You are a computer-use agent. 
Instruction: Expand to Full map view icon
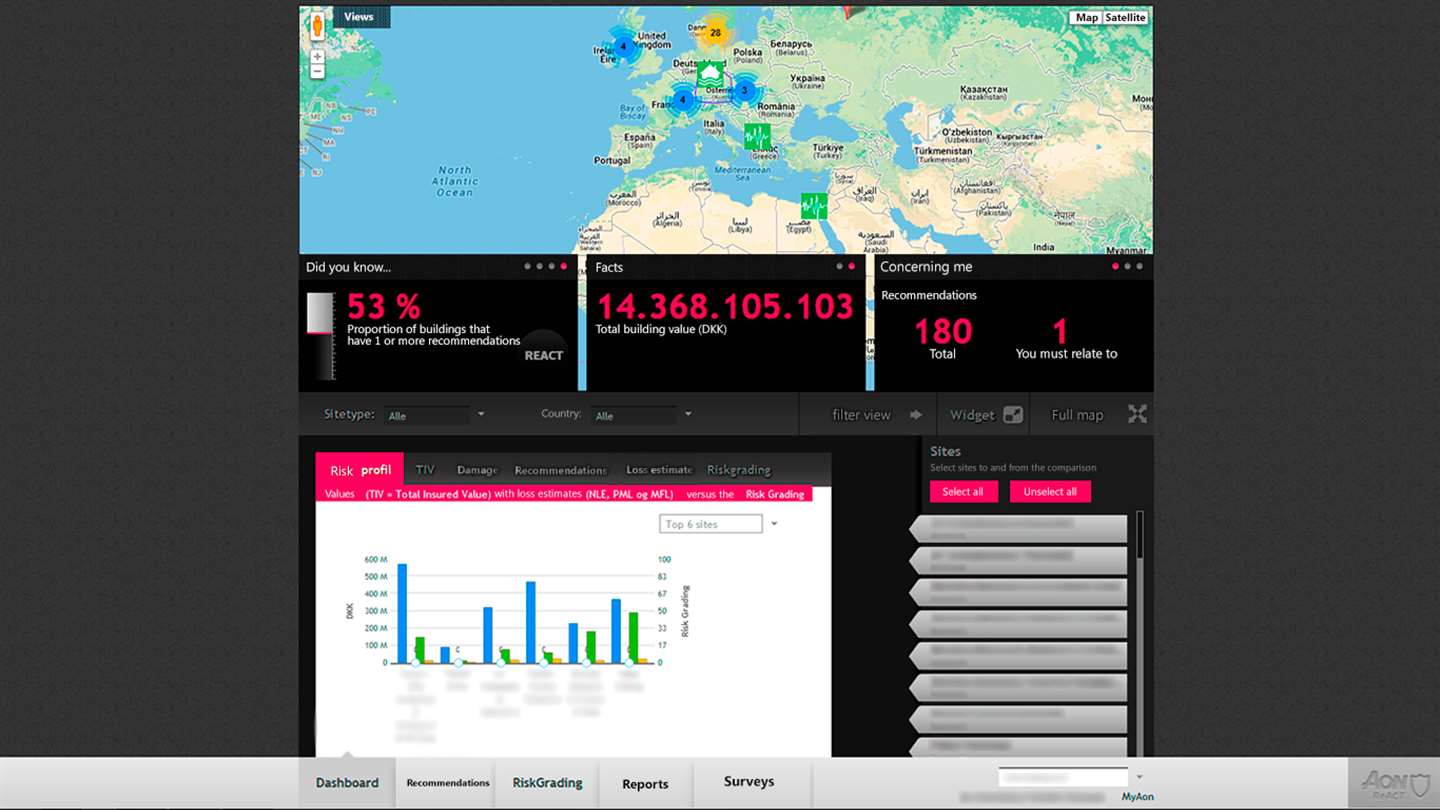point(1137,414)
